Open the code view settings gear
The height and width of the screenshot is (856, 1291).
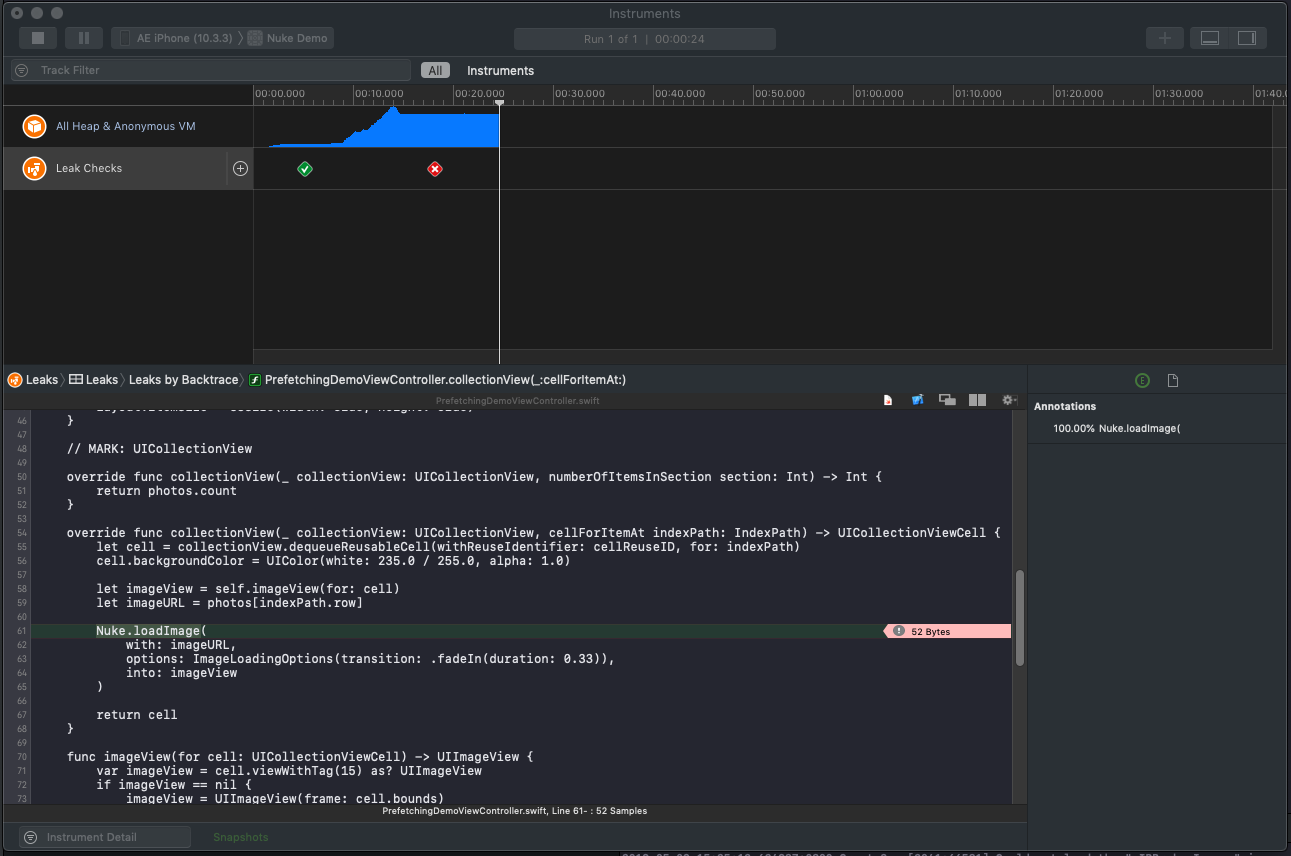[x=1008, y=399]
